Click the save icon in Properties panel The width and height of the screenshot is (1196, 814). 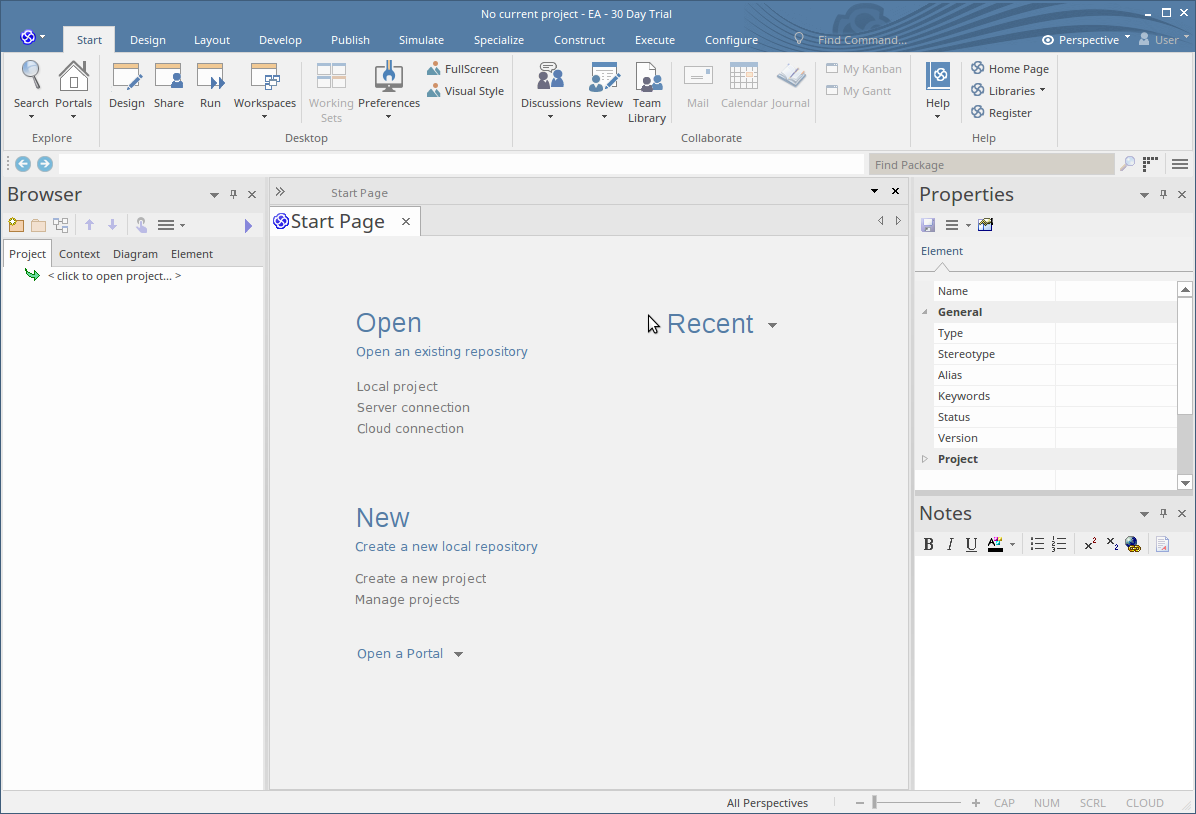[x=927, y=224]
